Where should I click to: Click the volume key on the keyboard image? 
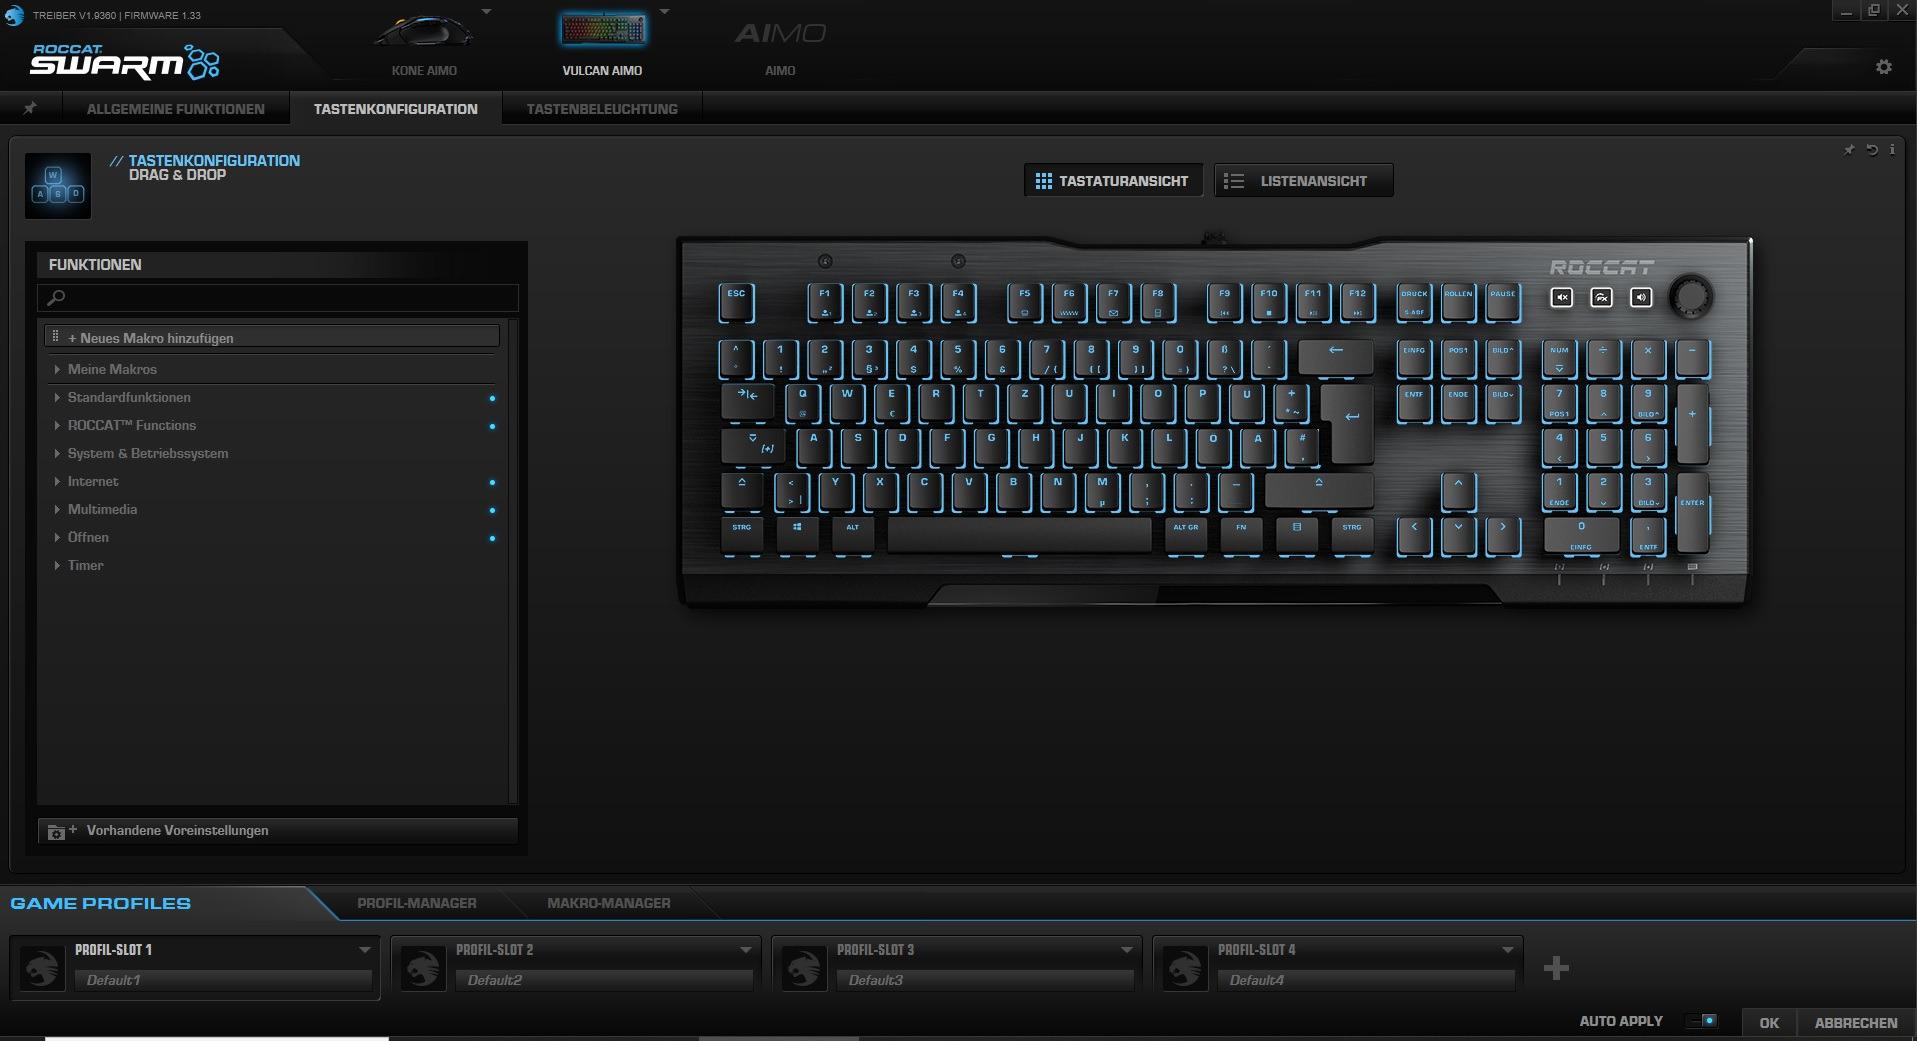[x=1641, y=297]
